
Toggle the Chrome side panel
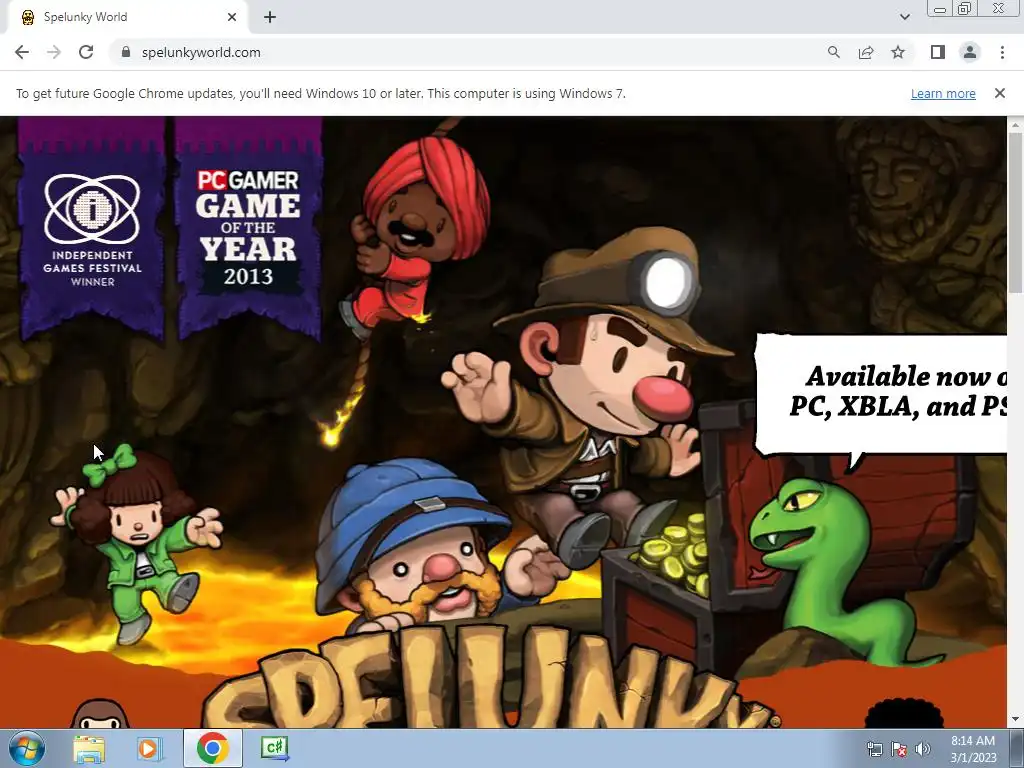(x=938, y=52)
